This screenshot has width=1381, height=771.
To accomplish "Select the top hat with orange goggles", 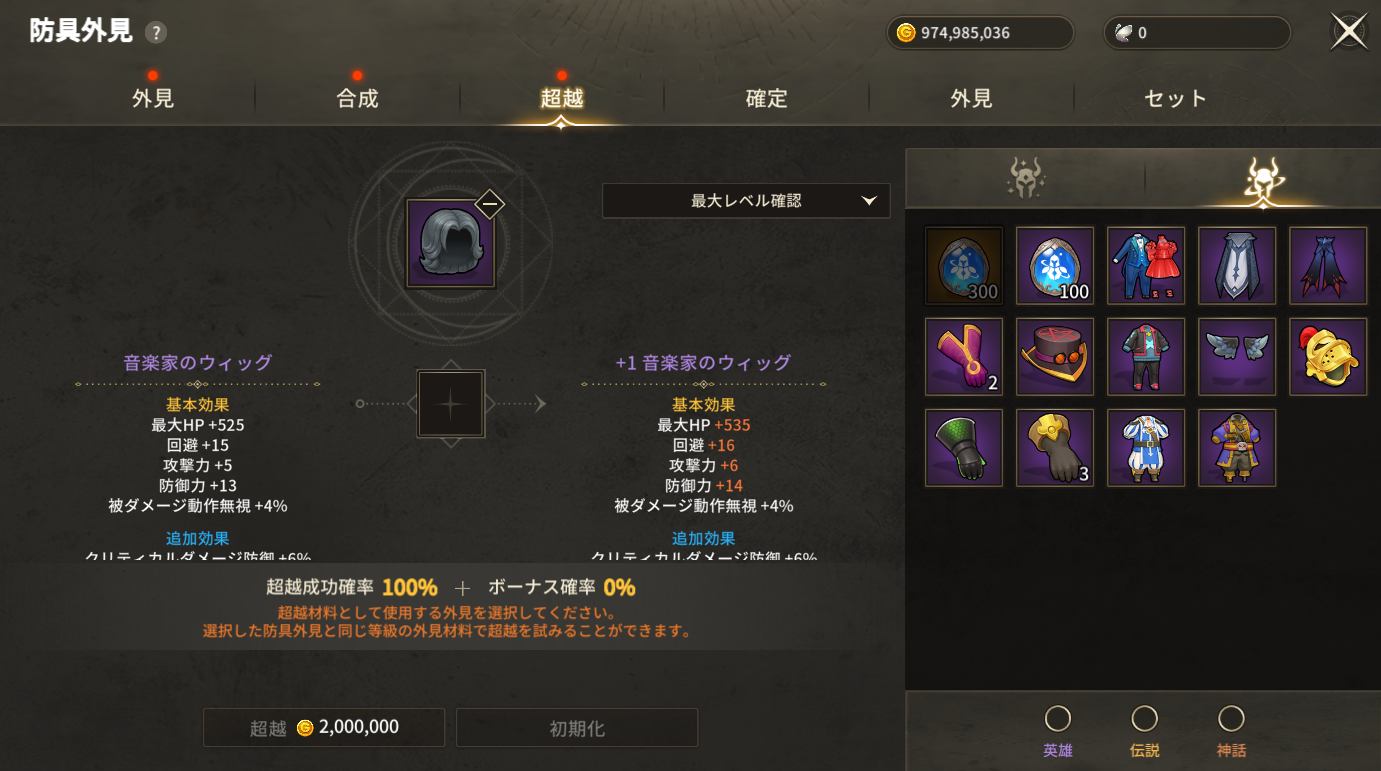I will [1055, 356].
